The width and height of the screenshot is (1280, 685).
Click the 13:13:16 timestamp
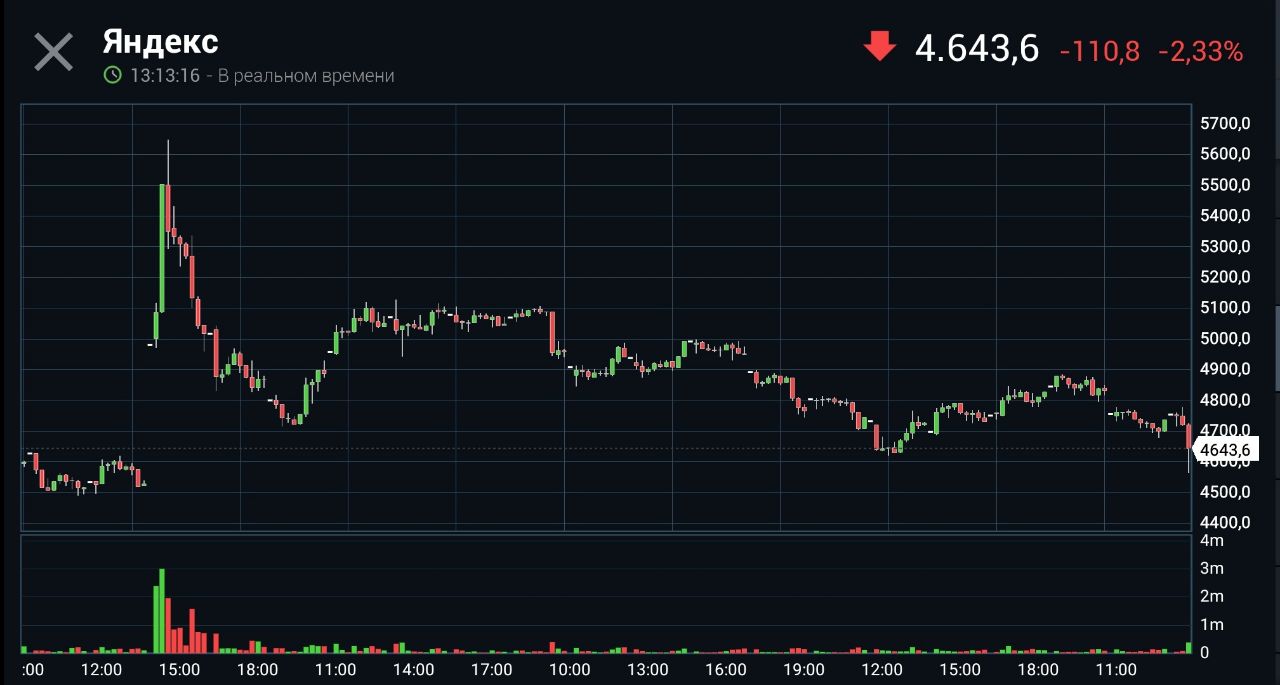point(165,76)
